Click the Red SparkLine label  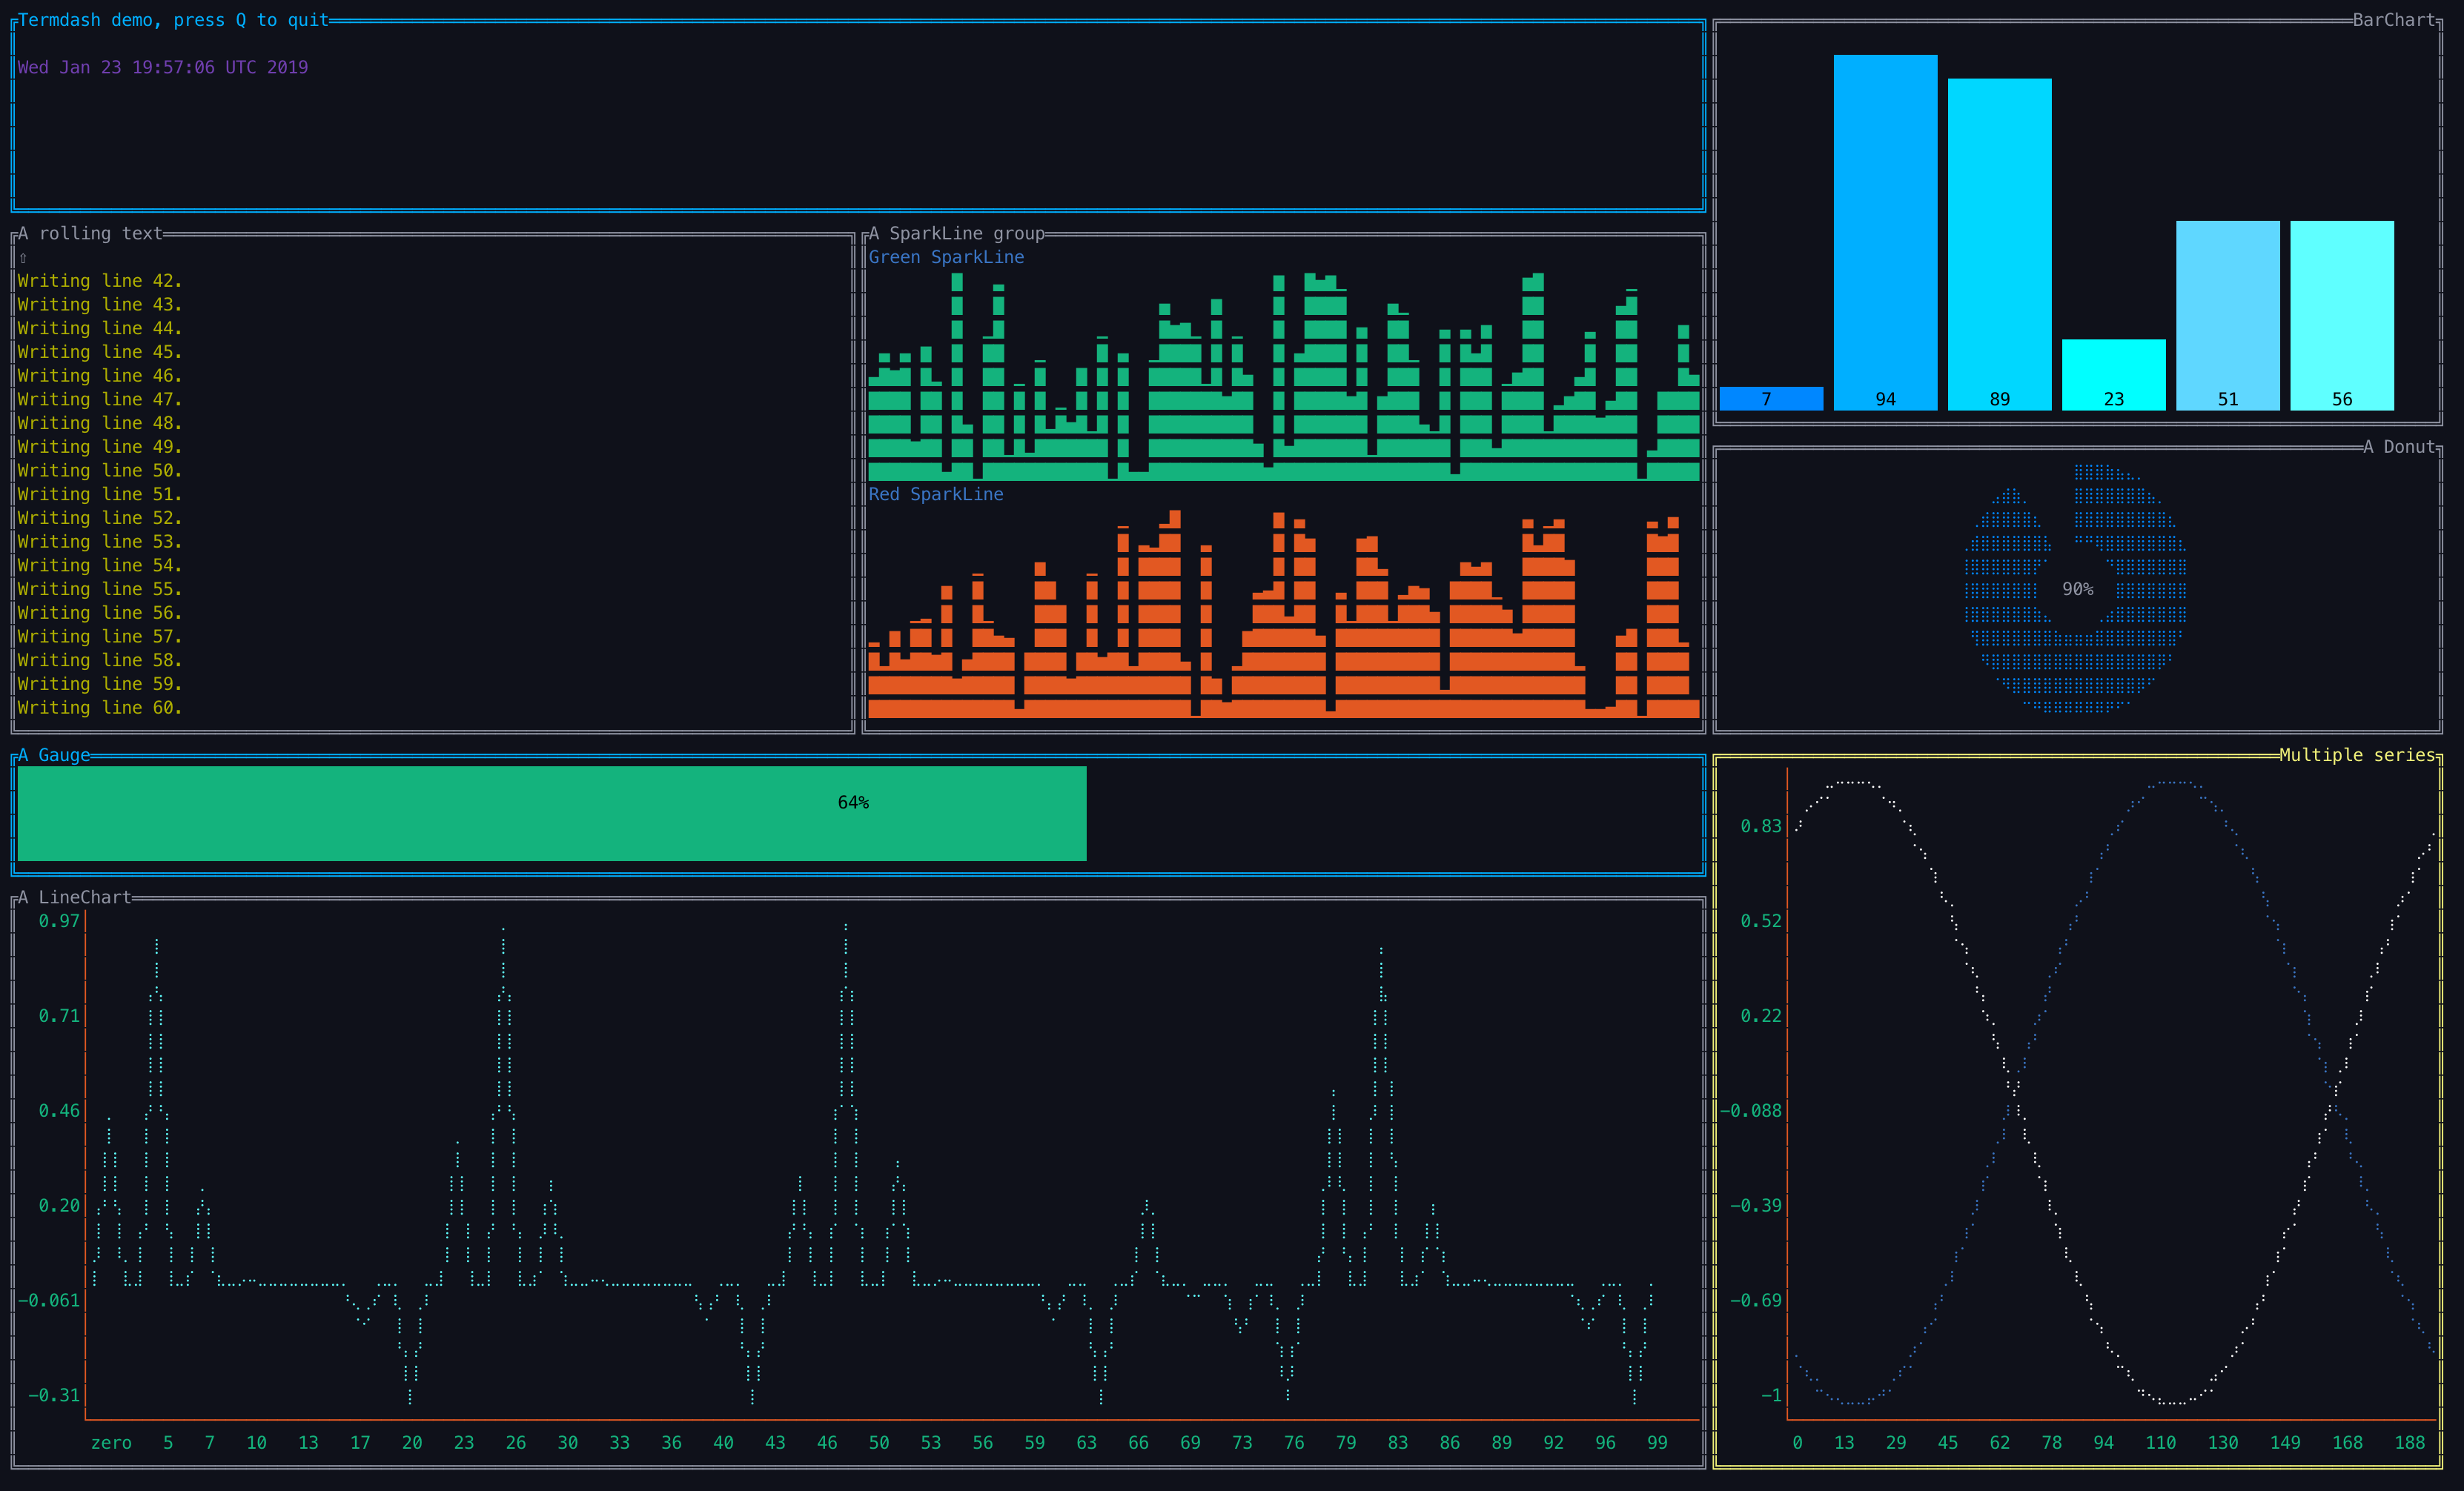point(935,494)
